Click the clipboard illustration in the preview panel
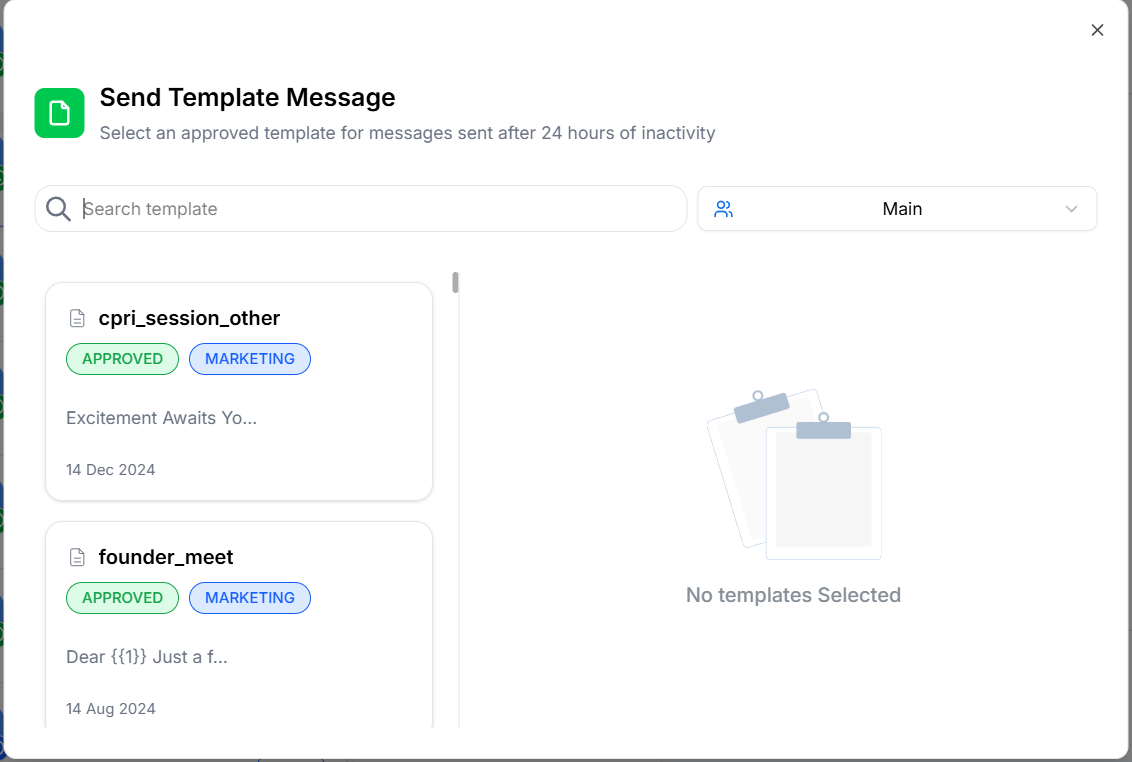 click(793, 472)
